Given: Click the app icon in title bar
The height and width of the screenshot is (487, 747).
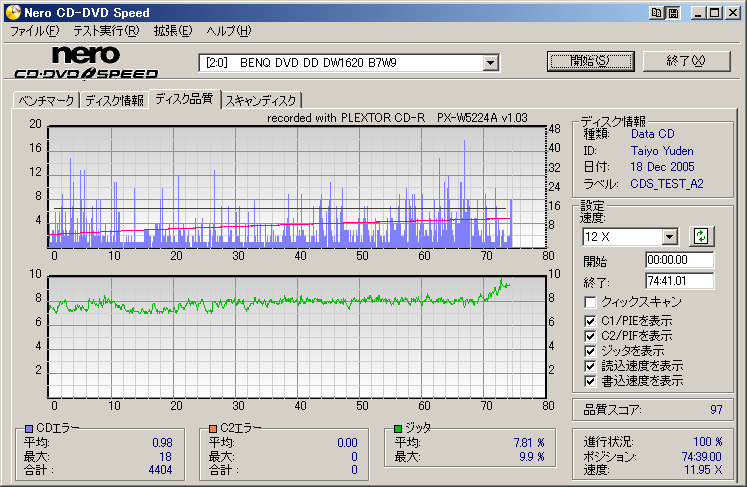Looking at the screenshot, I should pyautogui.click(x=11, y=12).
